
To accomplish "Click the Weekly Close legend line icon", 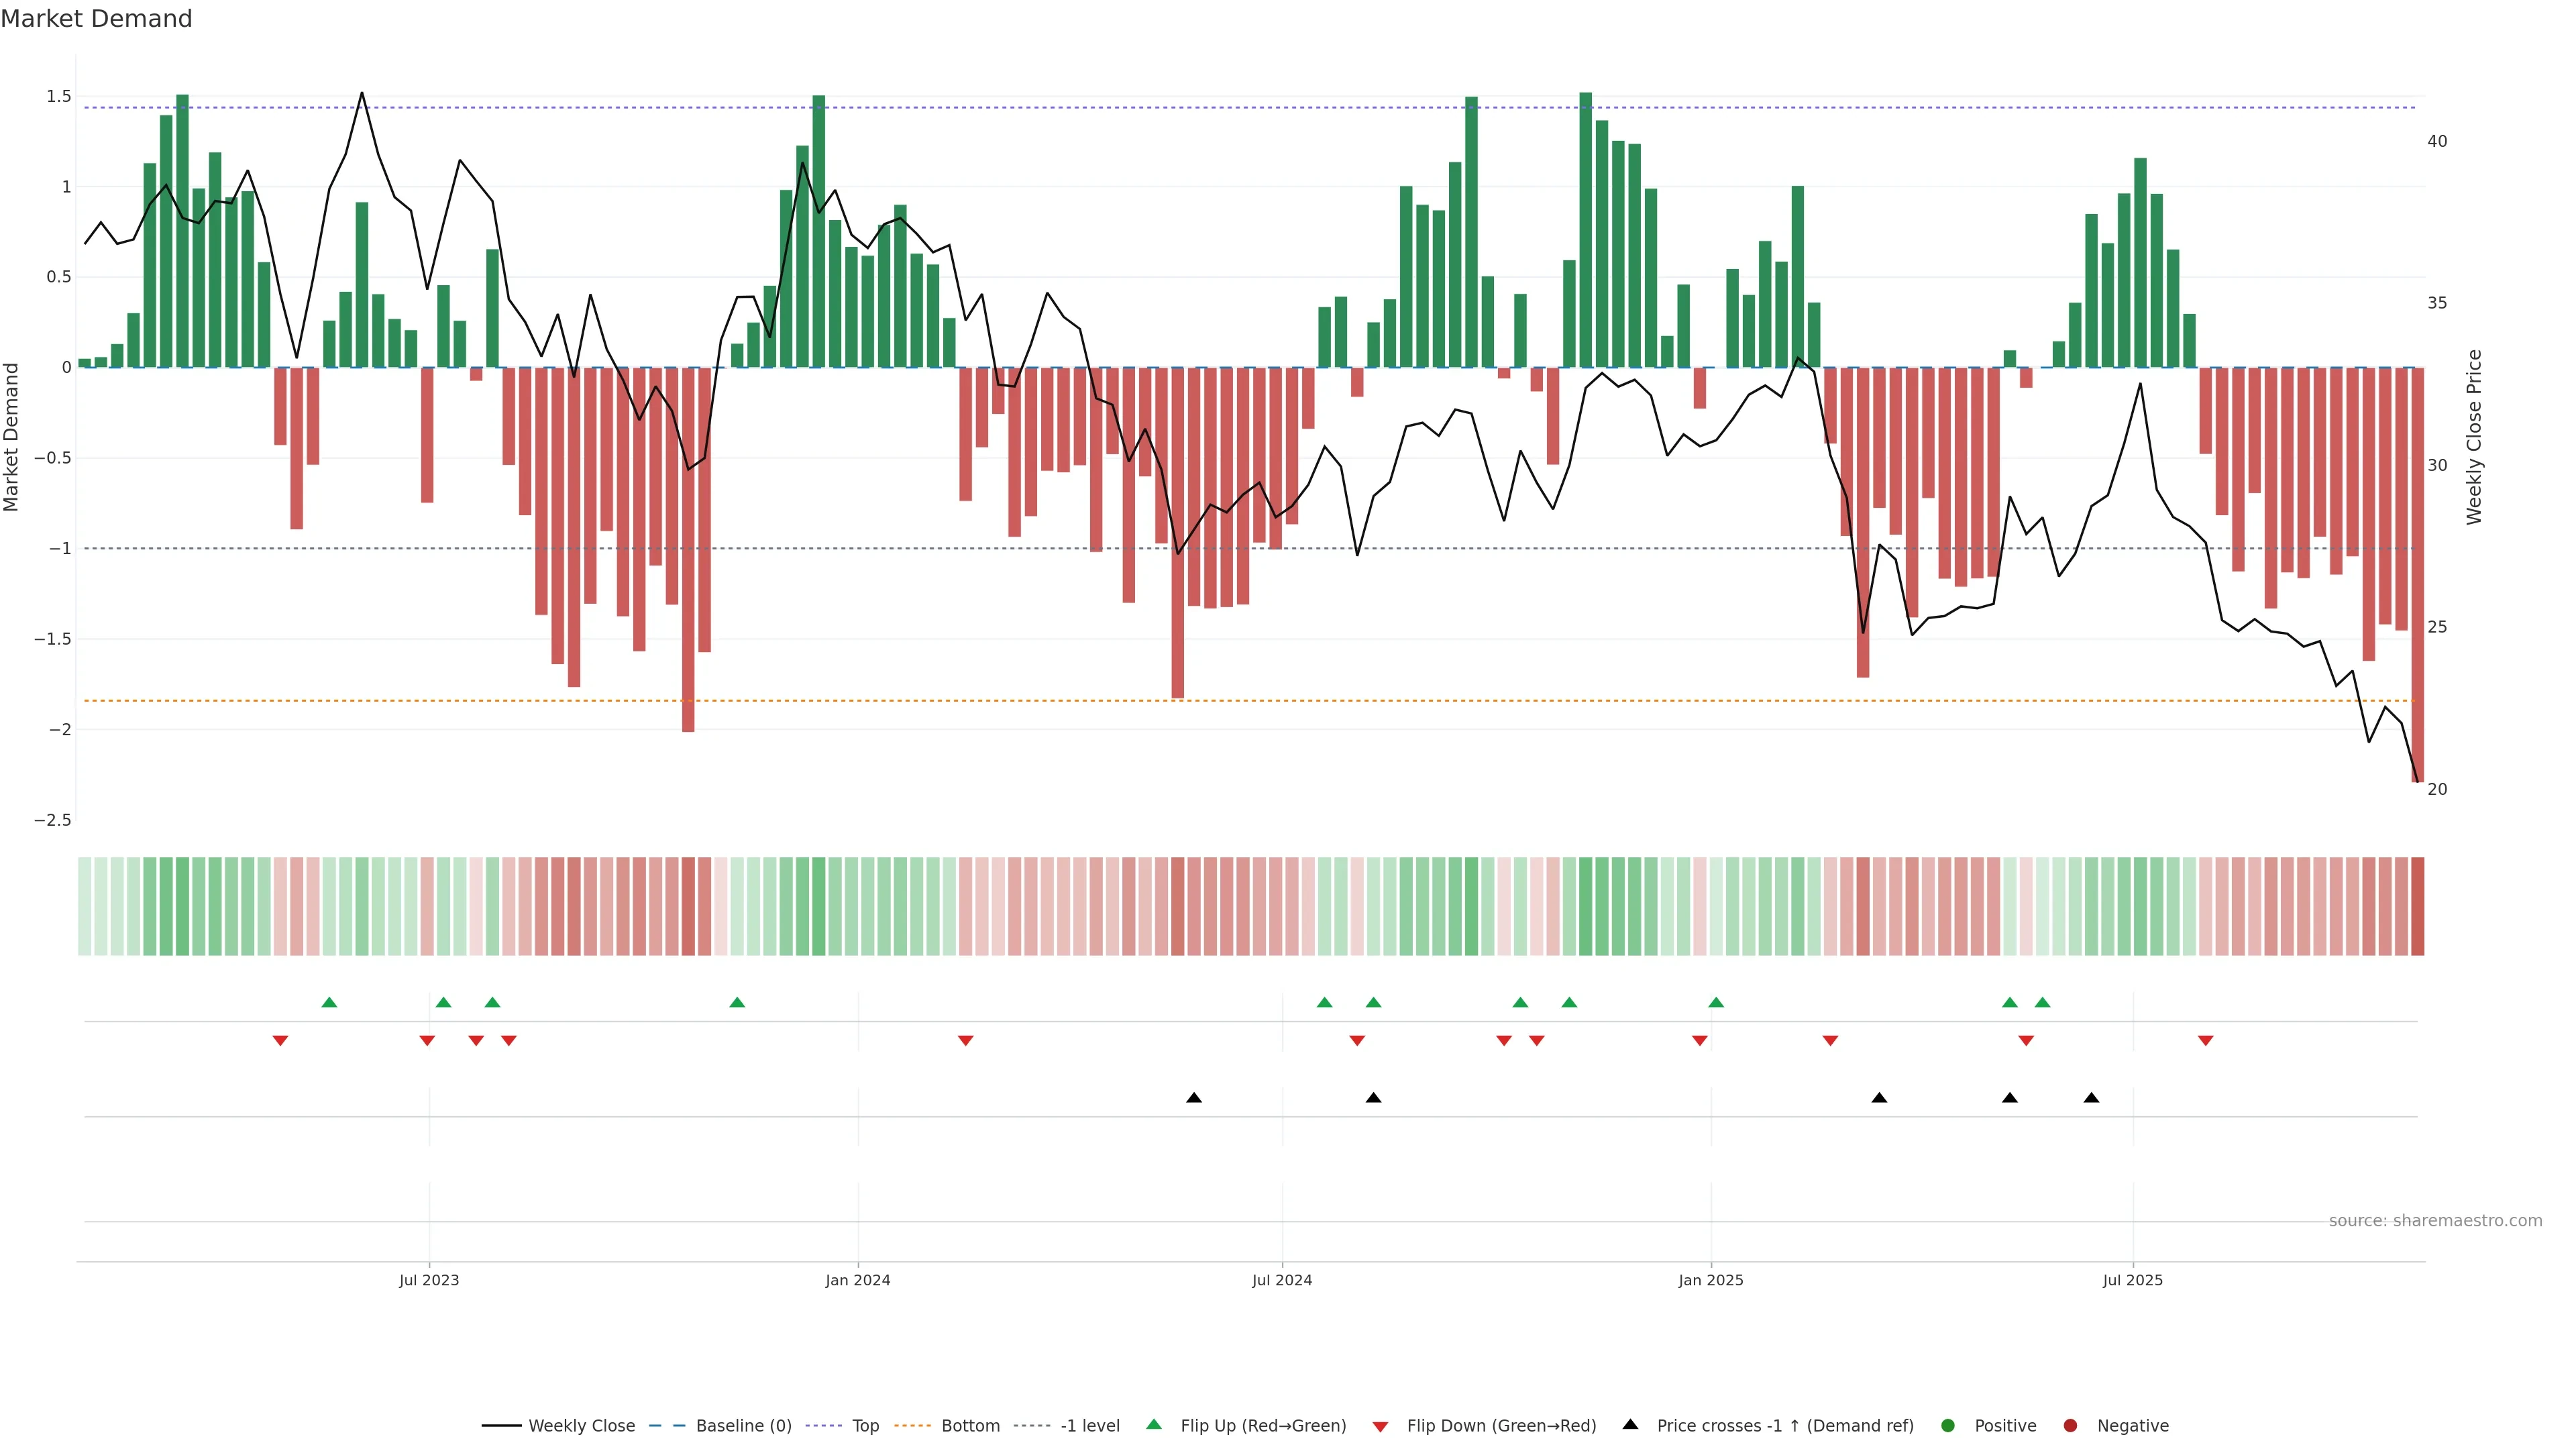I will 501,1425.
